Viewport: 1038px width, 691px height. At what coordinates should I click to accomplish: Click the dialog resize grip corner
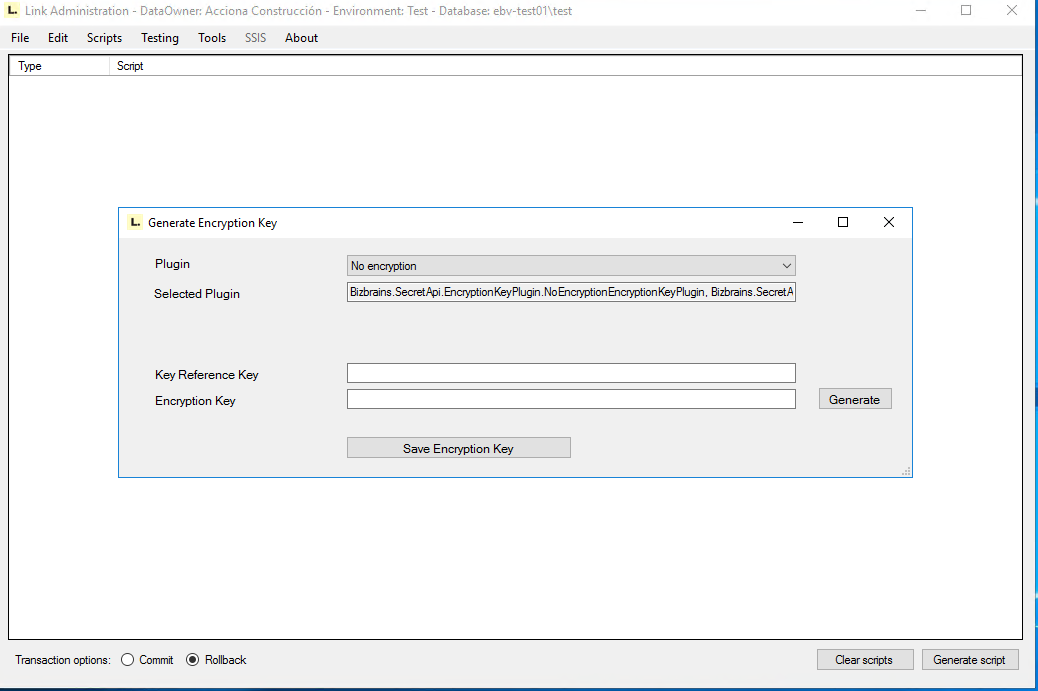[906, 472]
